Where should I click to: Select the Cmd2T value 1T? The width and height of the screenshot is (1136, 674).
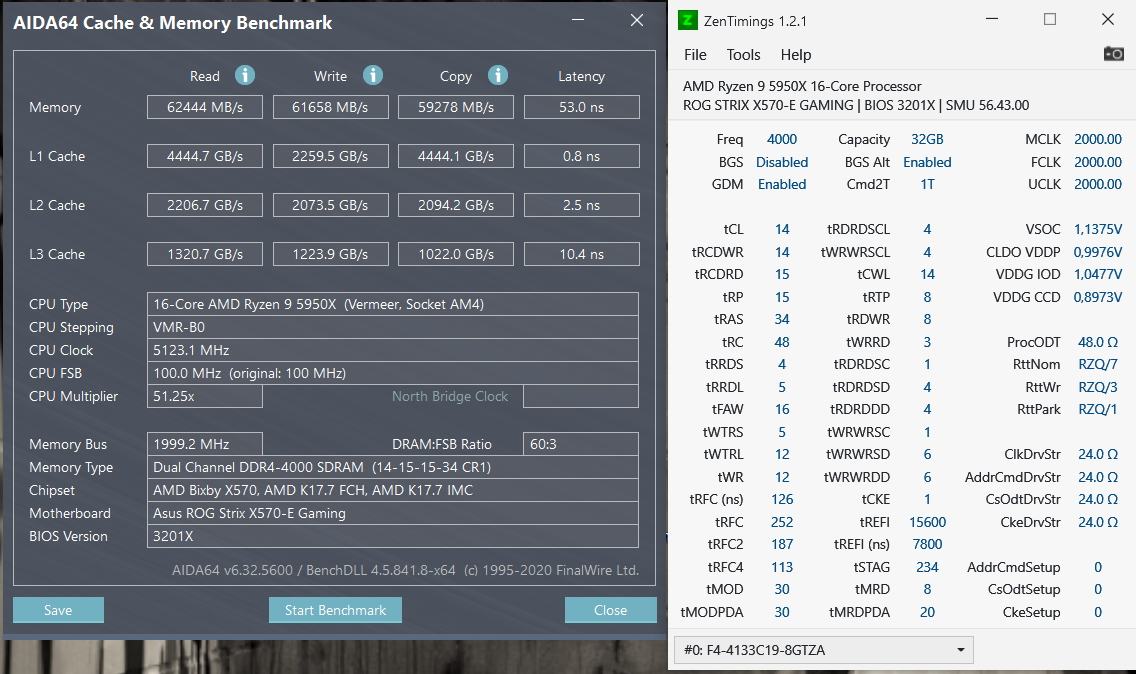coord(927,184)
